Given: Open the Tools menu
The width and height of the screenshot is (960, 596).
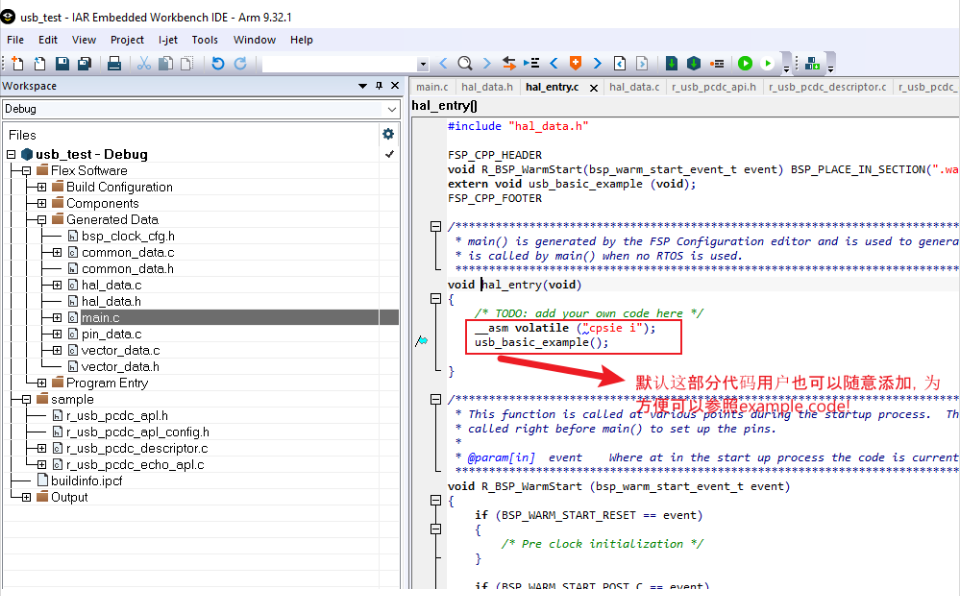Looking at the screenshot, I should click(204, 40).
